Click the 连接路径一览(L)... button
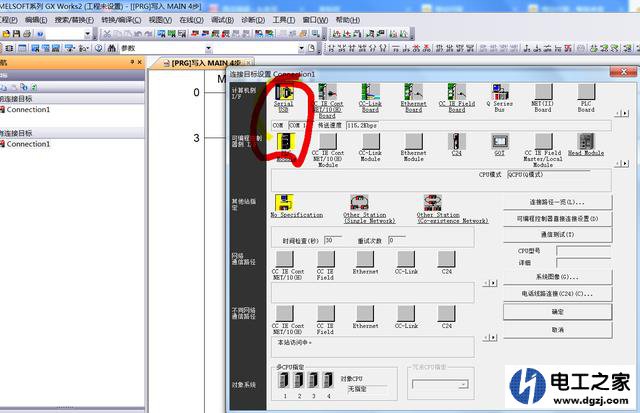This screenshot has height=413, width=640. point(558,202)
